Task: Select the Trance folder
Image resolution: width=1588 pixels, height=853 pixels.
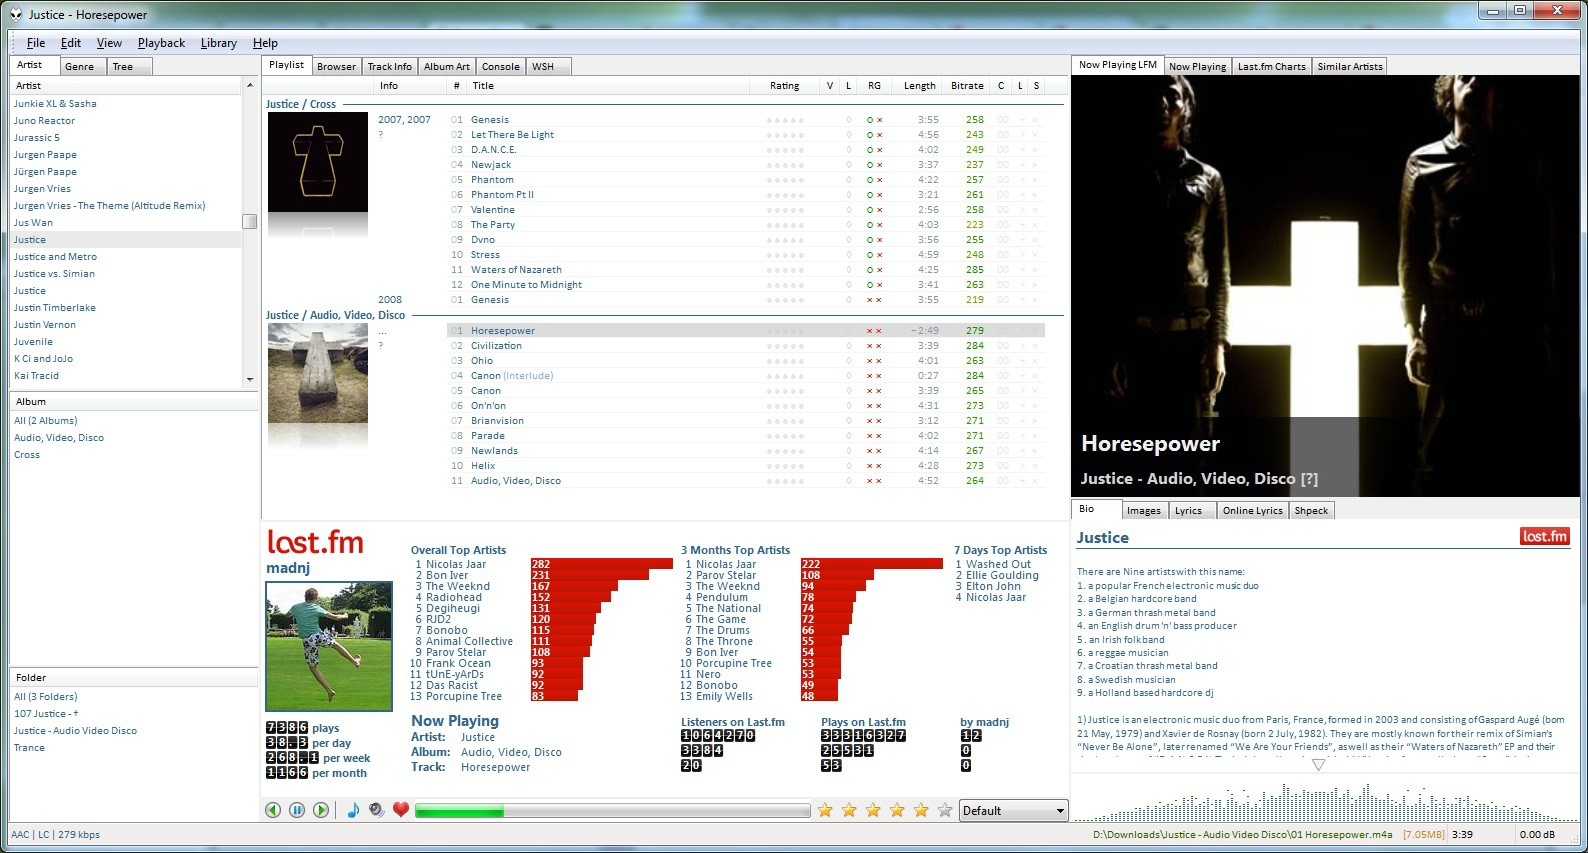Action: (x=29, y=748)
